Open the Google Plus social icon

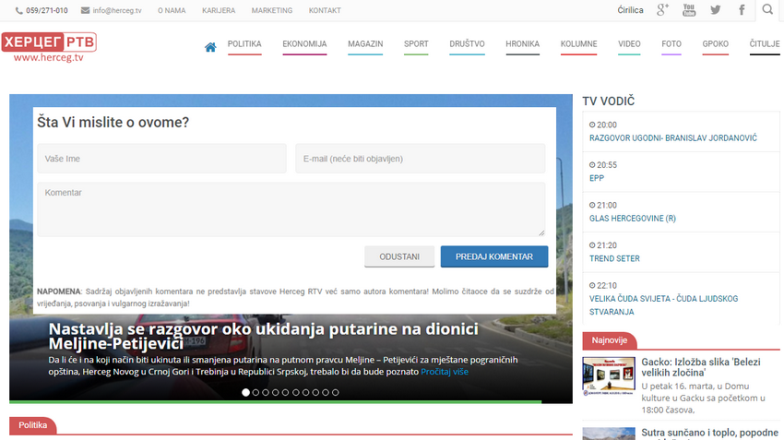(x=662, y=10)
